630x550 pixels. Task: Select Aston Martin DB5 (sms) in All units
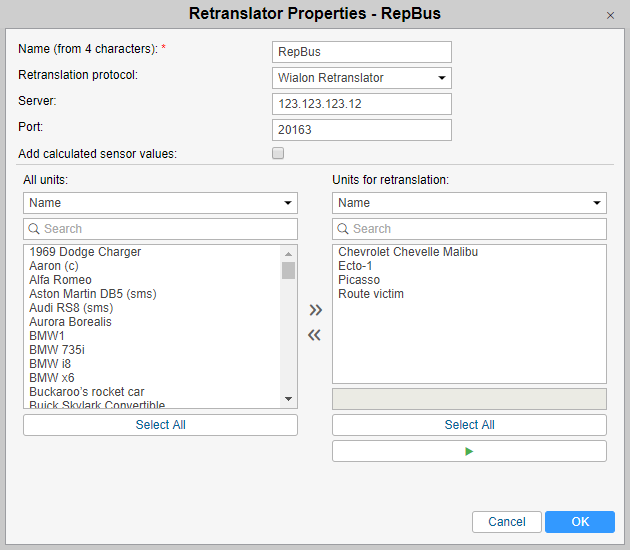pos(93,294)
